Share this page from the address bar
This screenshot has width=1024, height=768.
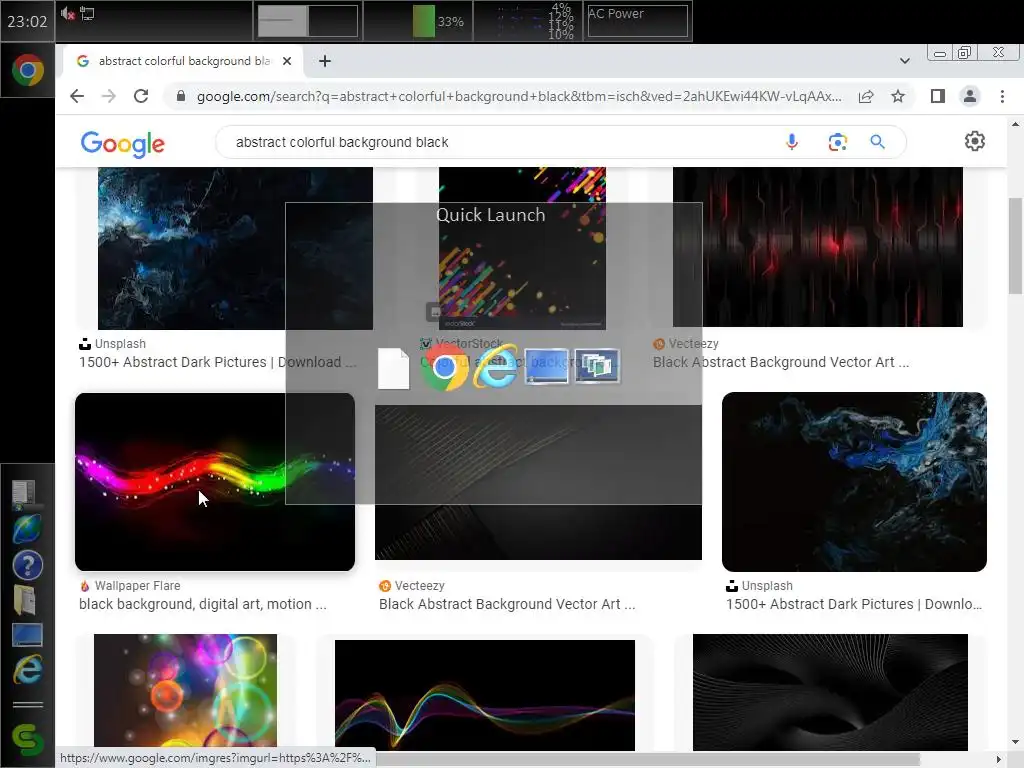point(866,97)
